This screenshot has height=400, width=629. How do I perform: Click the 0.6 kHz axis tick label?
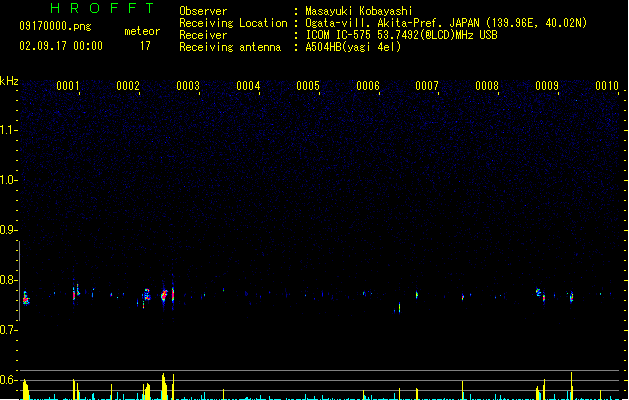(x=8, y=380)
